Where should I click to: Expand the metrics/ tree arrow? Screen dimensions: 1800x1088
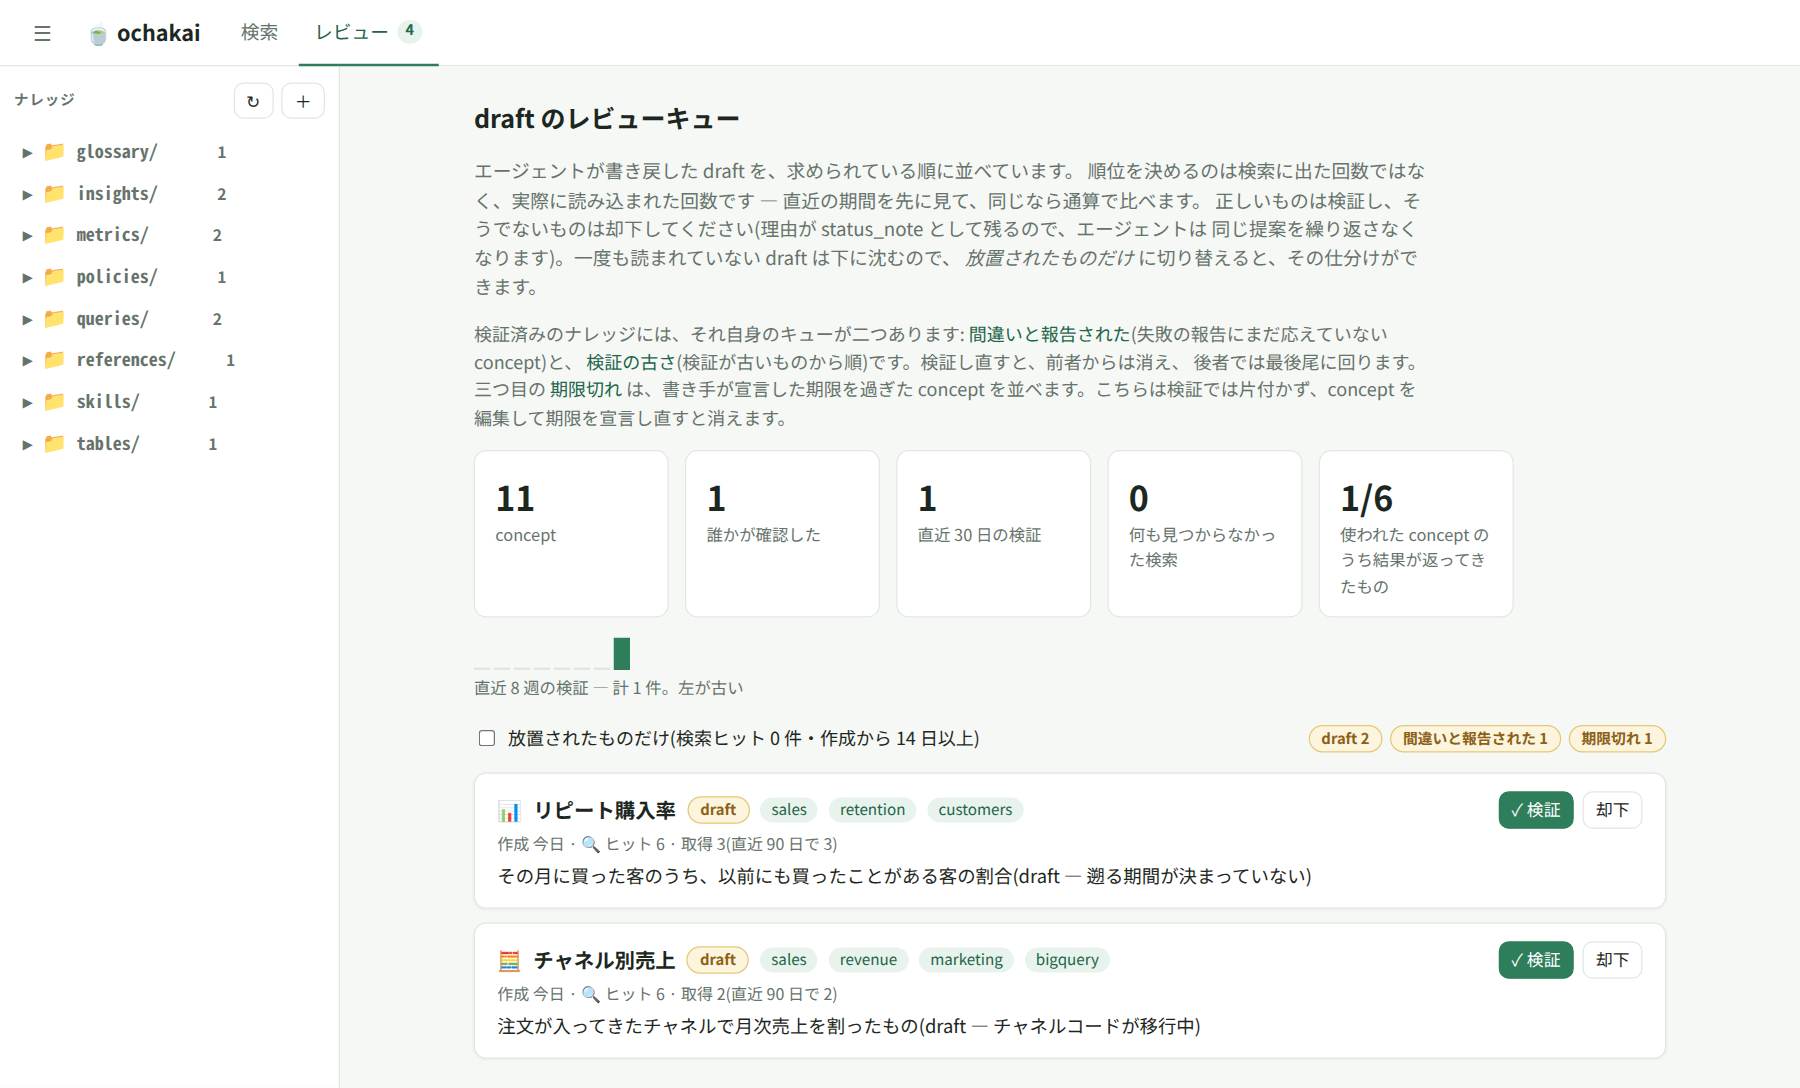click(27, 236)
